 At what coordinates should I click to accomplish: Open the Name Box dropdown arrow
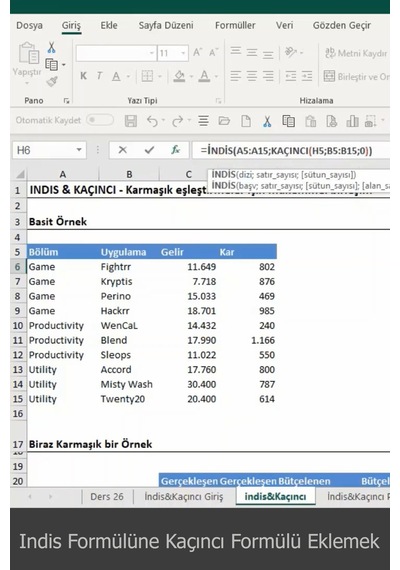(x=79, y=150)
